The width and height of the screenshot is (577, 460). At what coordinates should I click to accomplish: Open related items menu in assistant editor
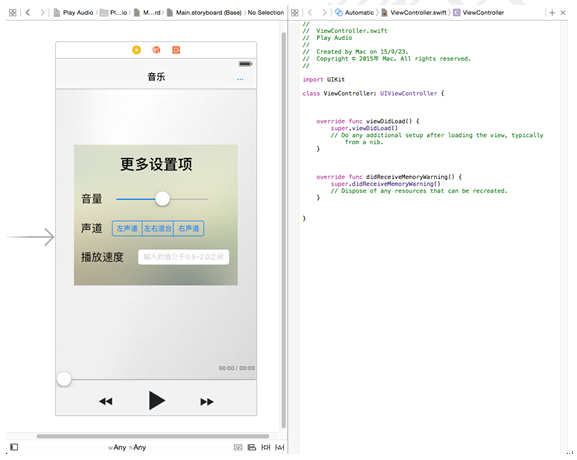(x=295, y=13)
